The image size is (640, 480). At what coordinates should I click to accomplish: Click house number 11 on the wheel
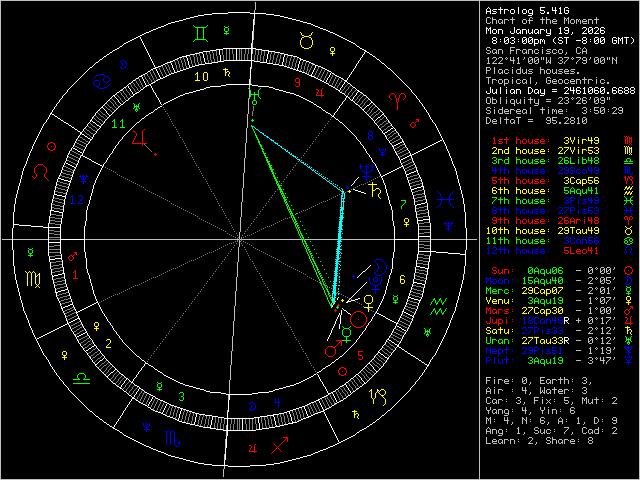118,124
